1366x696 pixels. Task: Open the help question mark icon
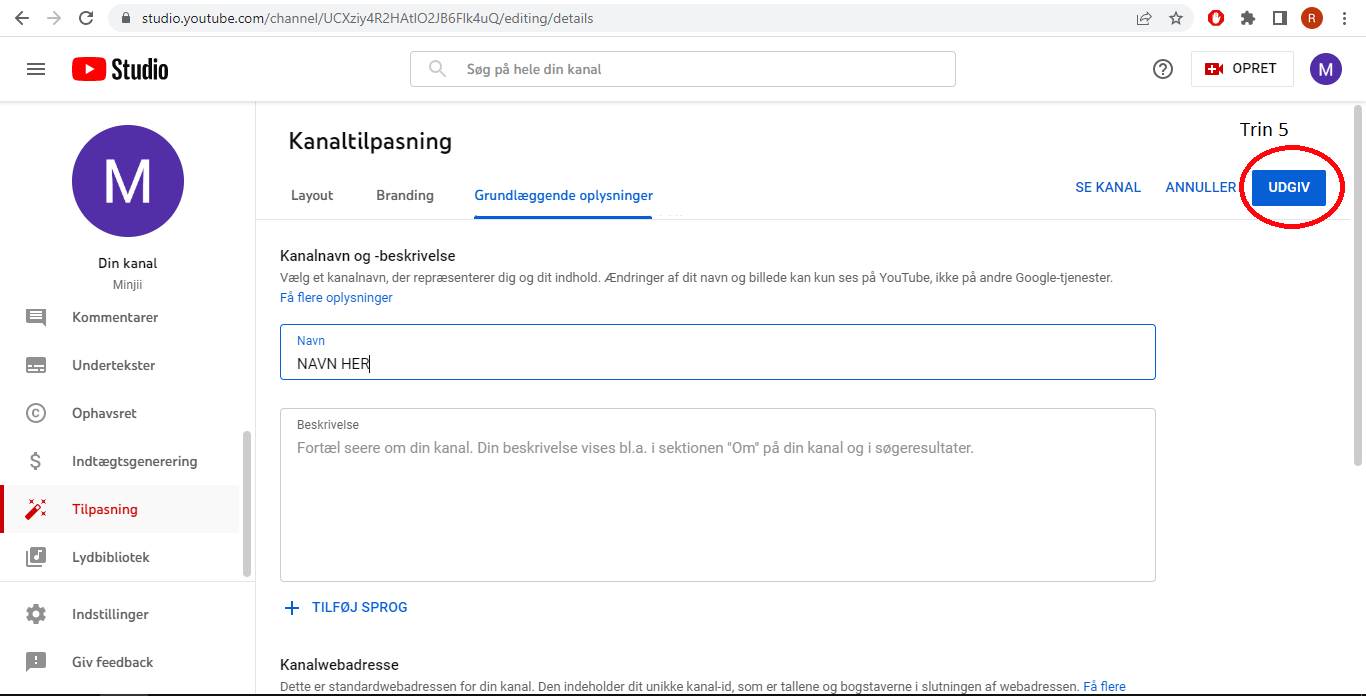(1162, 69)
